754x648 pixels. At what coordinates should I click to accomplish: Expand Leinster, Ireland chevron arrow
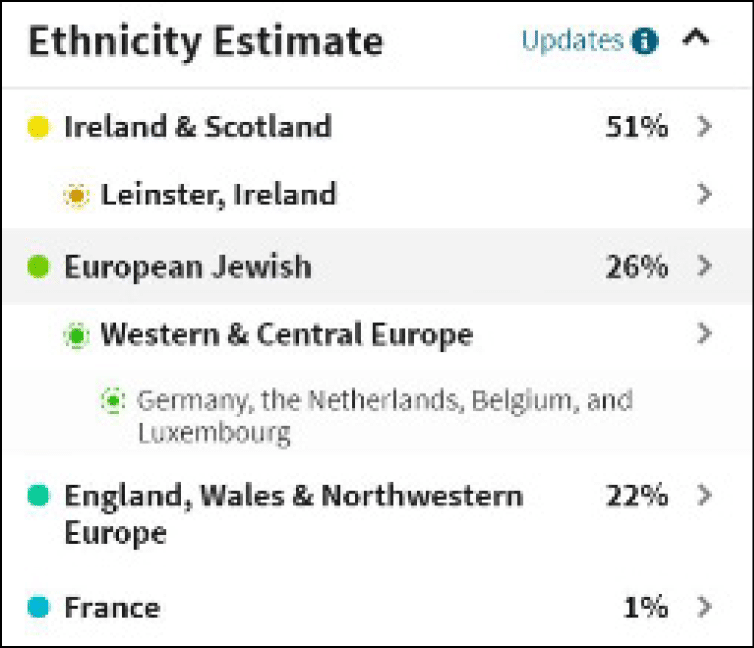pos(704,194)
